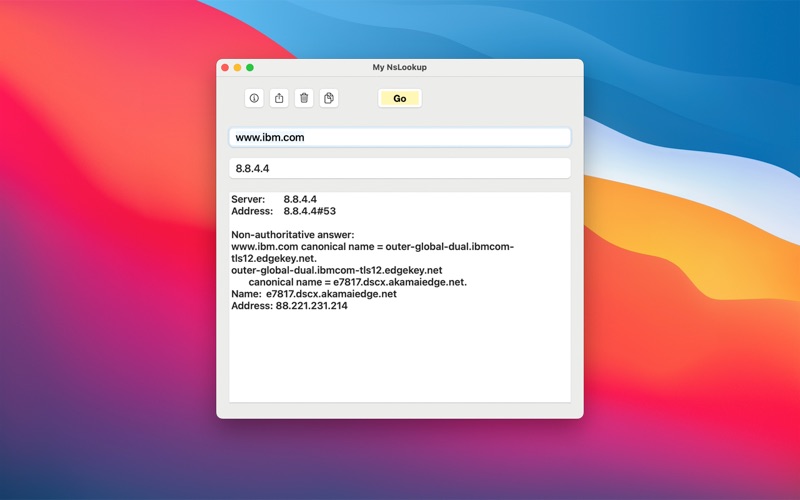Run lookup with the Go button
800x500 pixels.
point(399,98)
